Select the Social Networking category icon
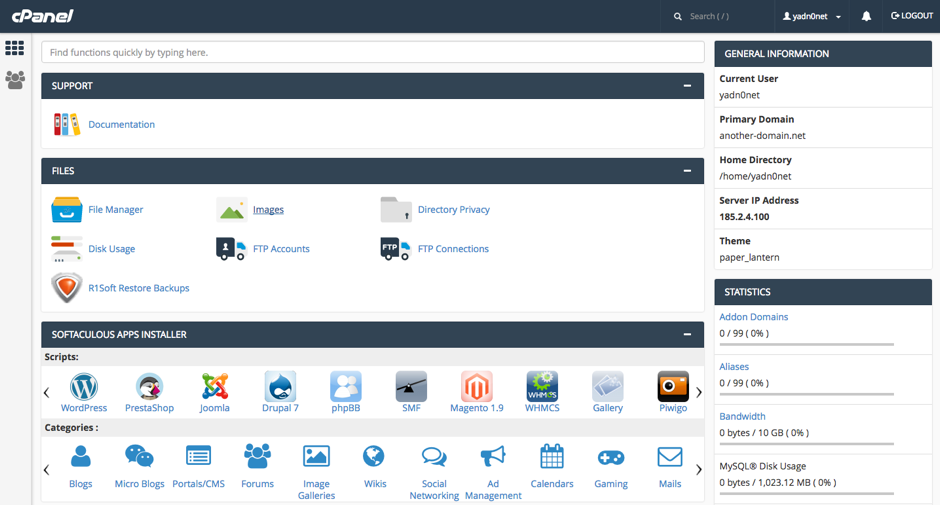 coord(434,457)
